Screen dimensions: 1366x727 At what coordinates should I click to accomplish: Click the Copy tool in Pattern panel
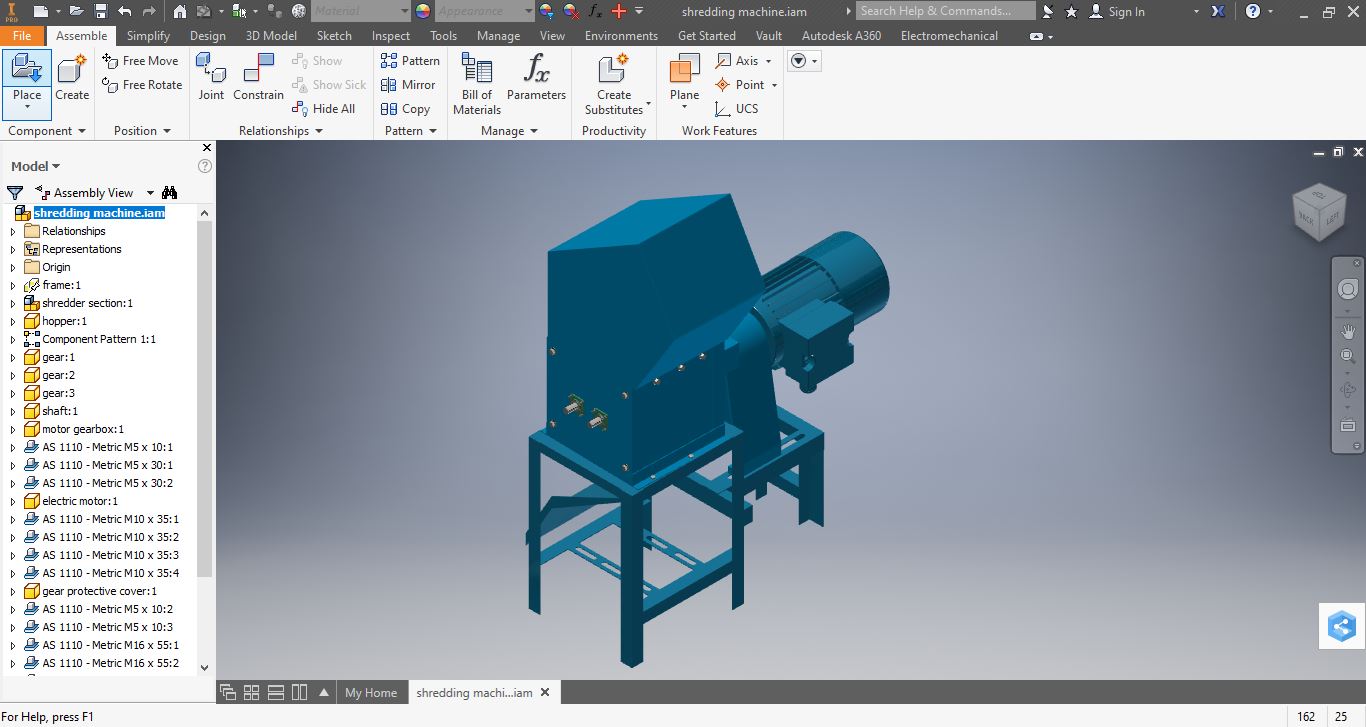coord(405,109)
